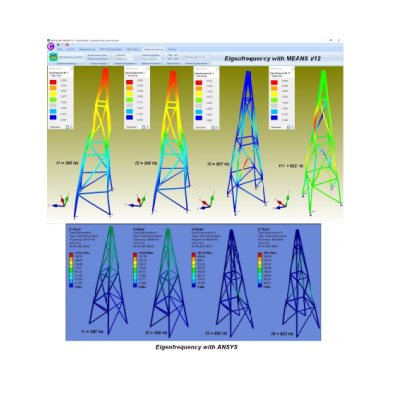396x396 pixels.
Task: Open the Legend dropdown in the ribbon
Action: (124, 55)
